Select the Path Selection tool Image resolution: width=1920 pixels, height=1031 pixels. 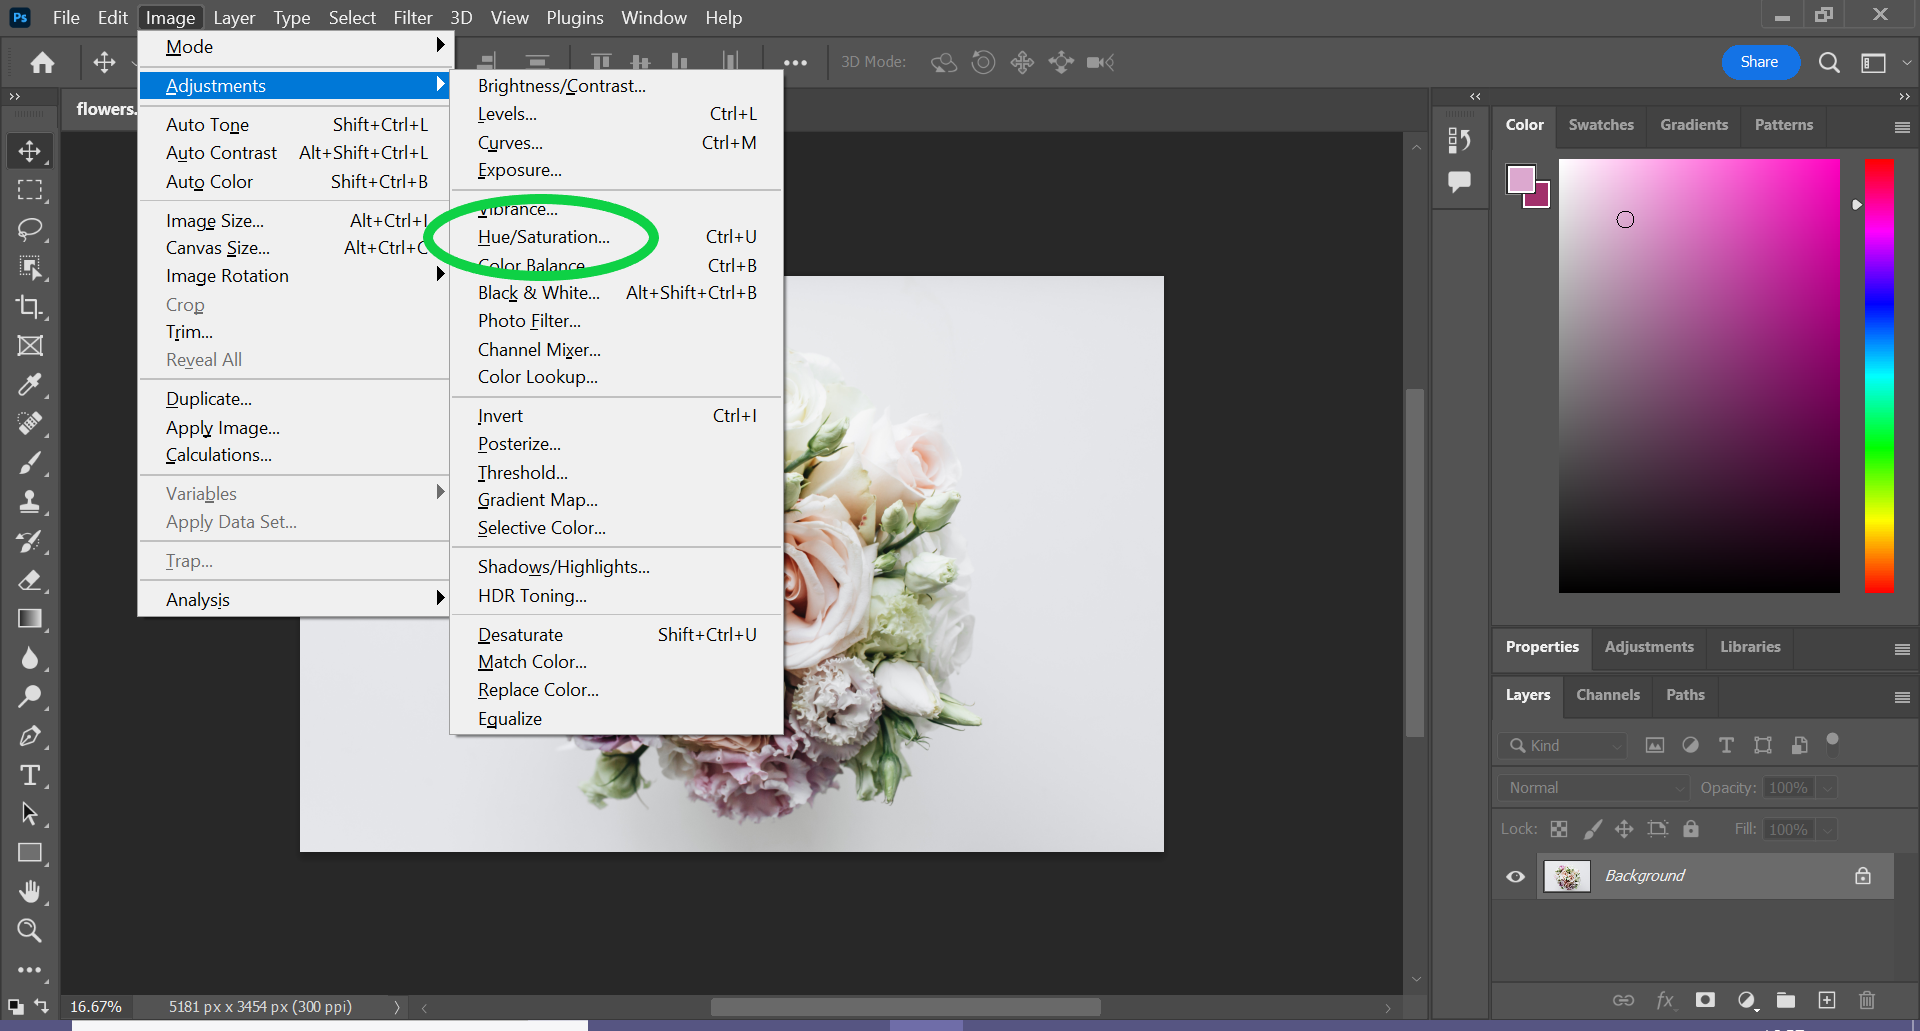29,814
